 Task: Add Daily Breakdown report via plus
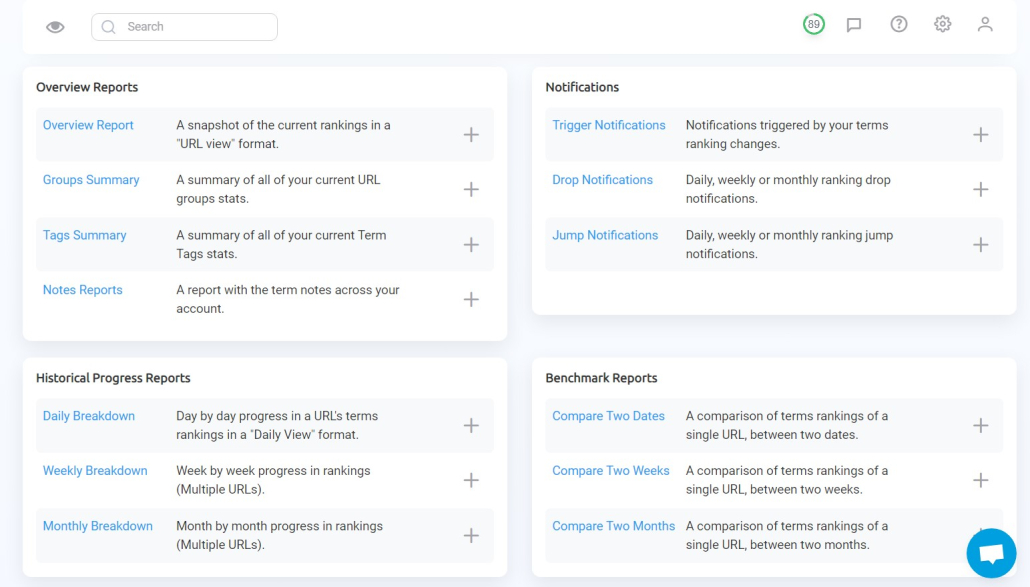point(471,425)
